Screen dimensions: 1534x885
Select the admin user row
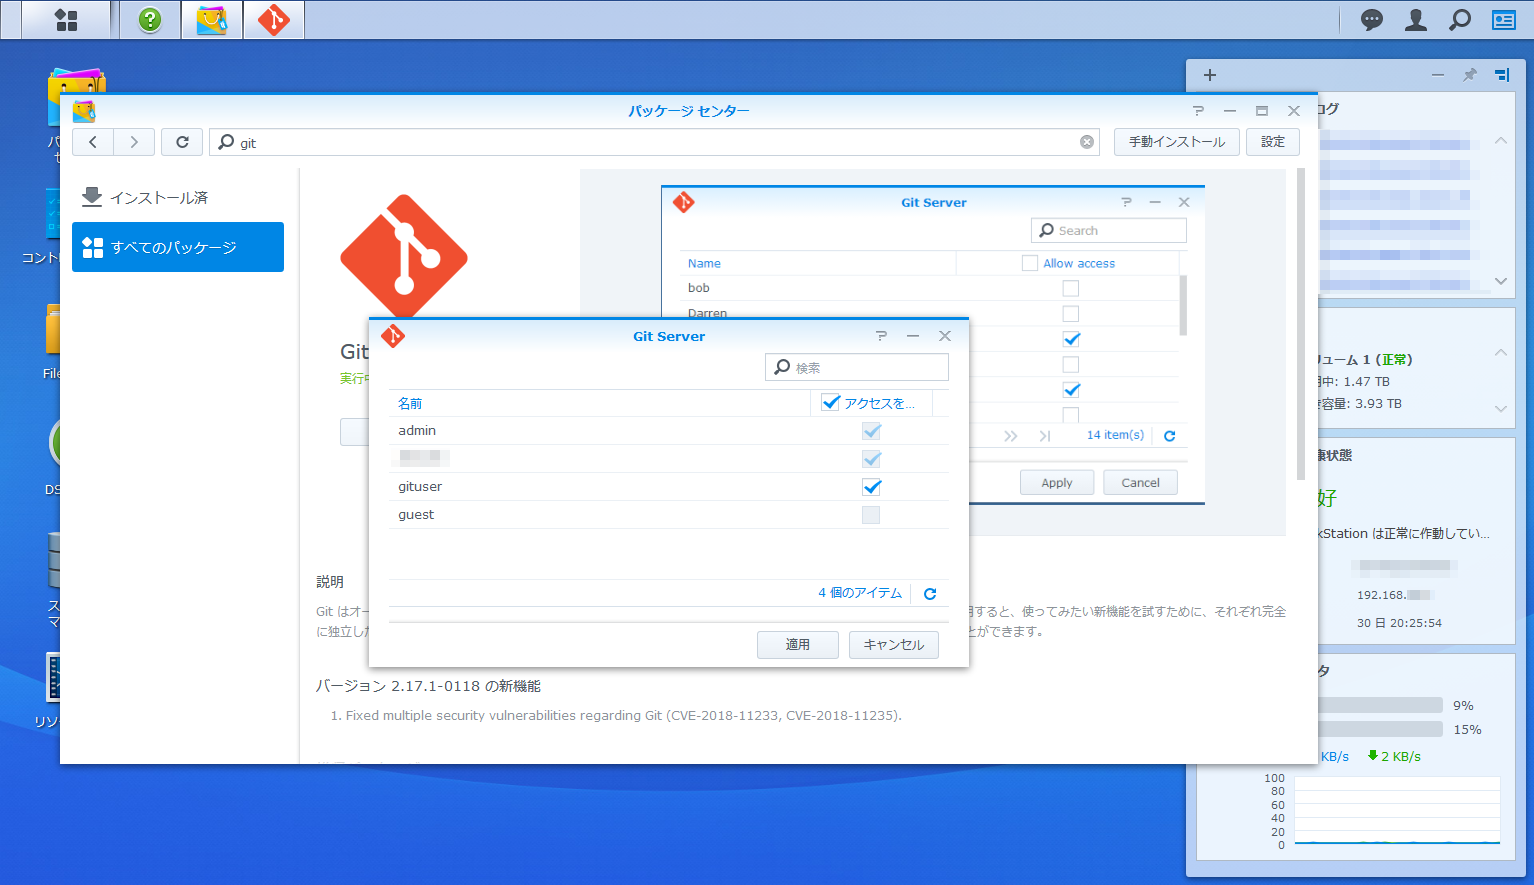click(669, 431)
